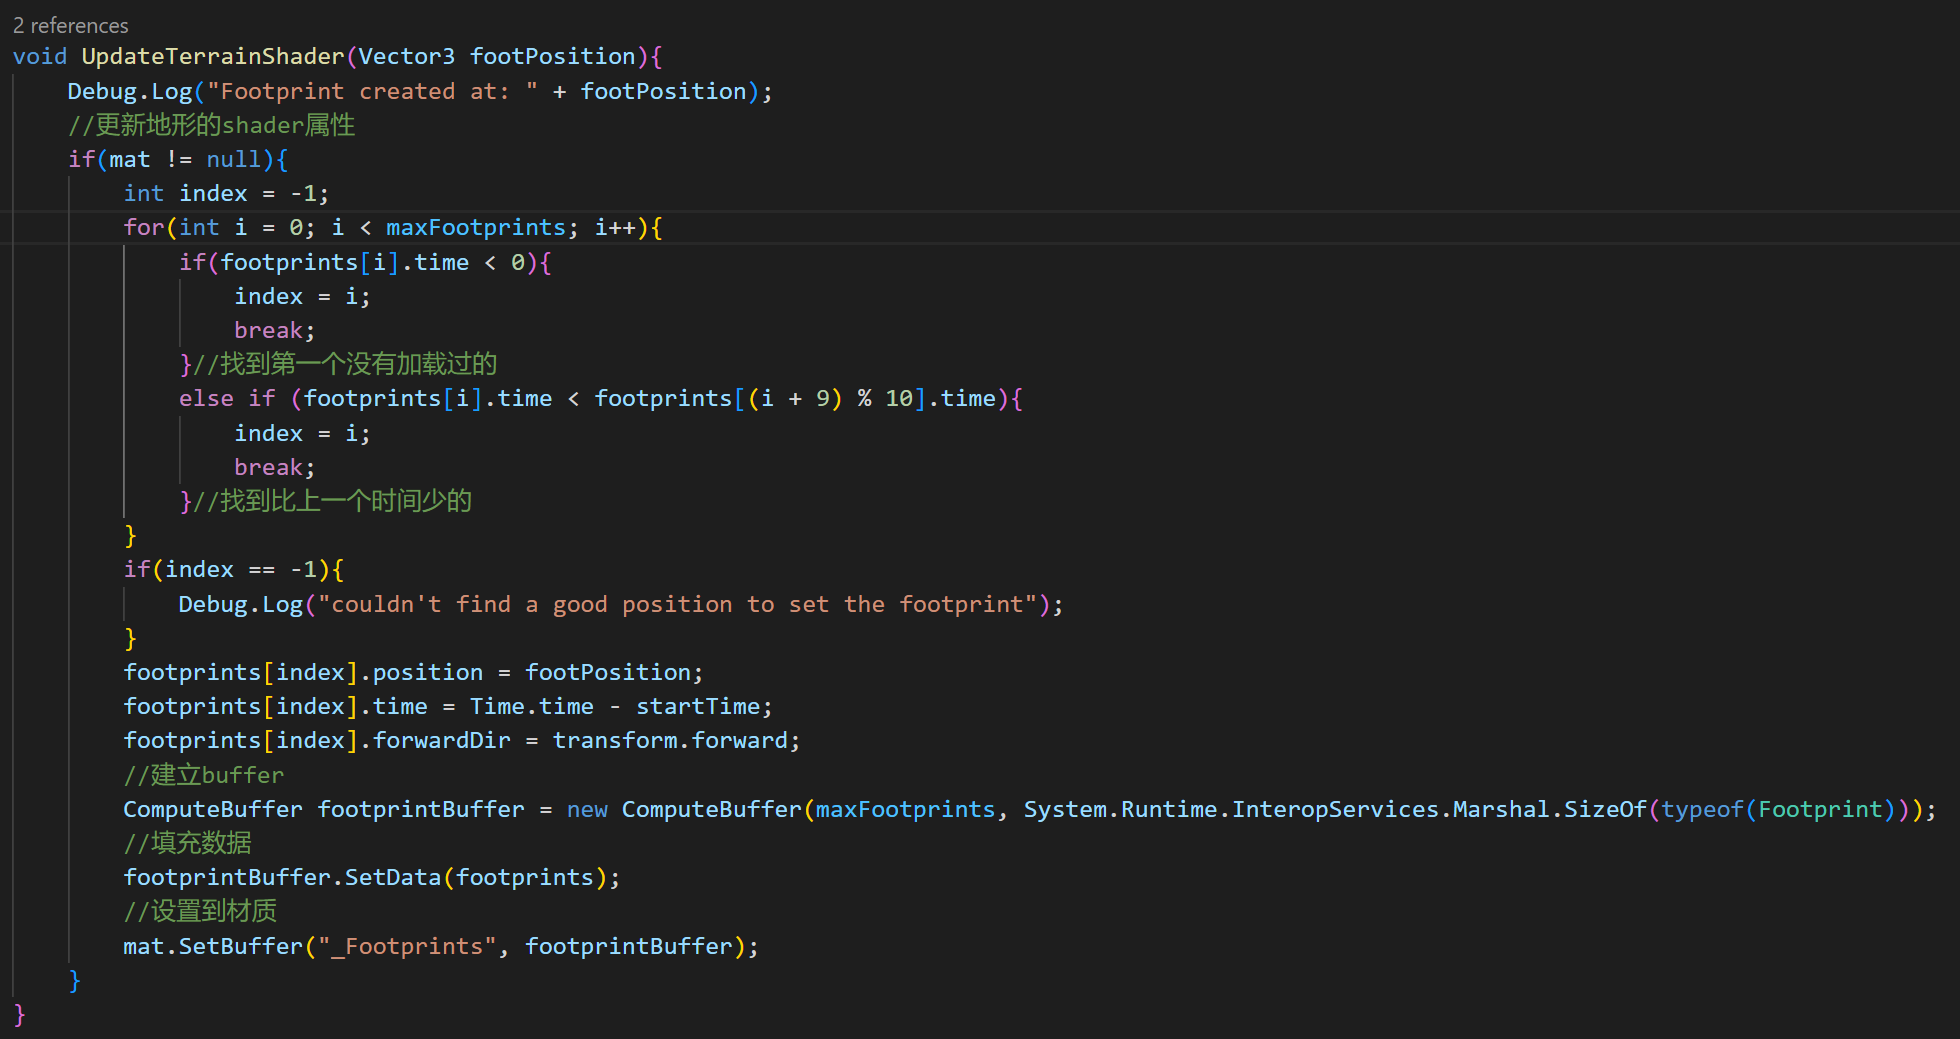Click maxFootprints in the for loop
The width and height of the screenshot is (1960, 1039).
point(476,227)
